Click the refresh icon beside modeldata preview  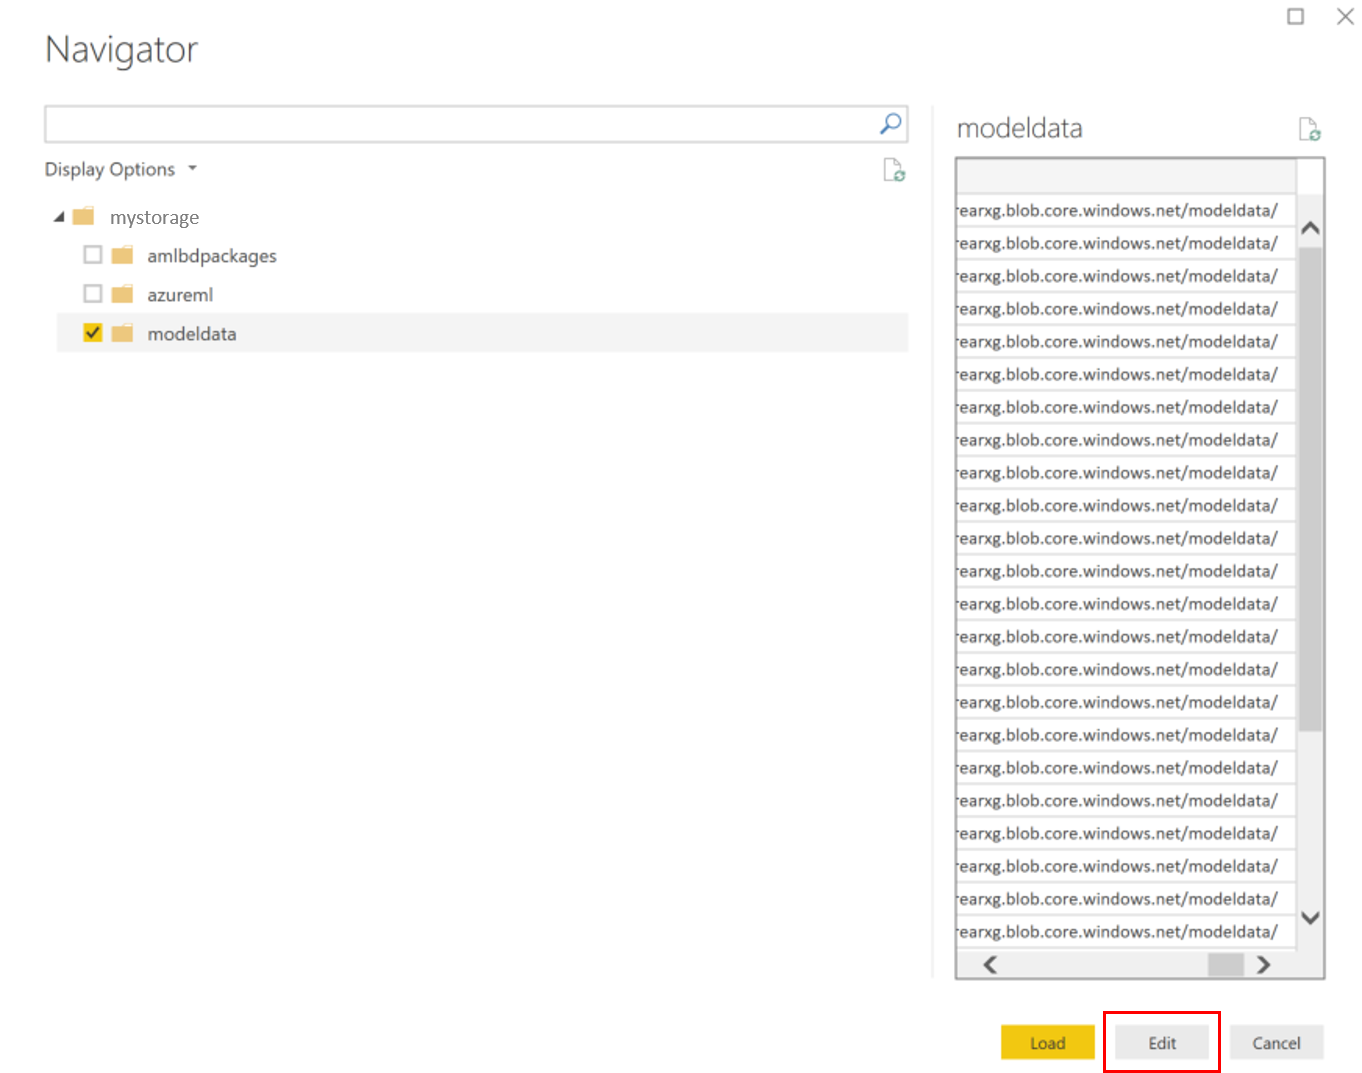1310,128
